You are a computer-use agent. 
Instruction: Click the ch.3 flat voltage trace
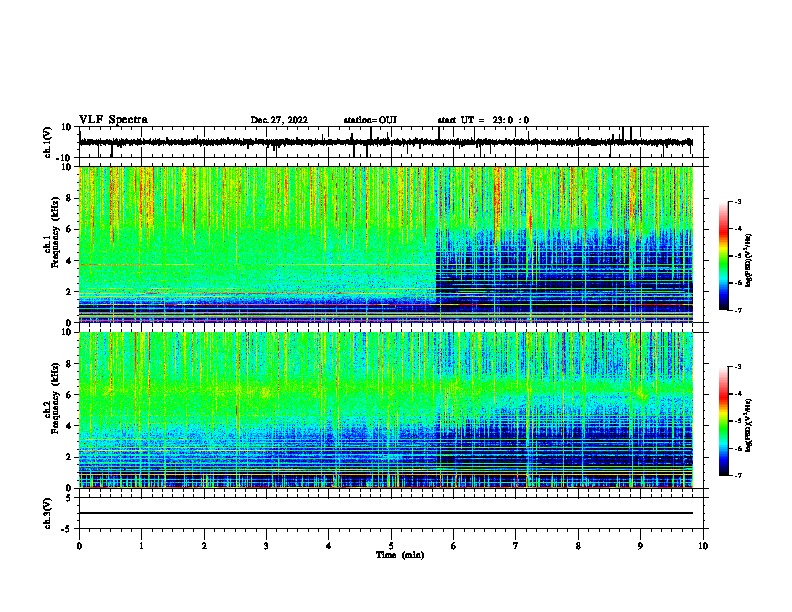(x=386, y=513)
